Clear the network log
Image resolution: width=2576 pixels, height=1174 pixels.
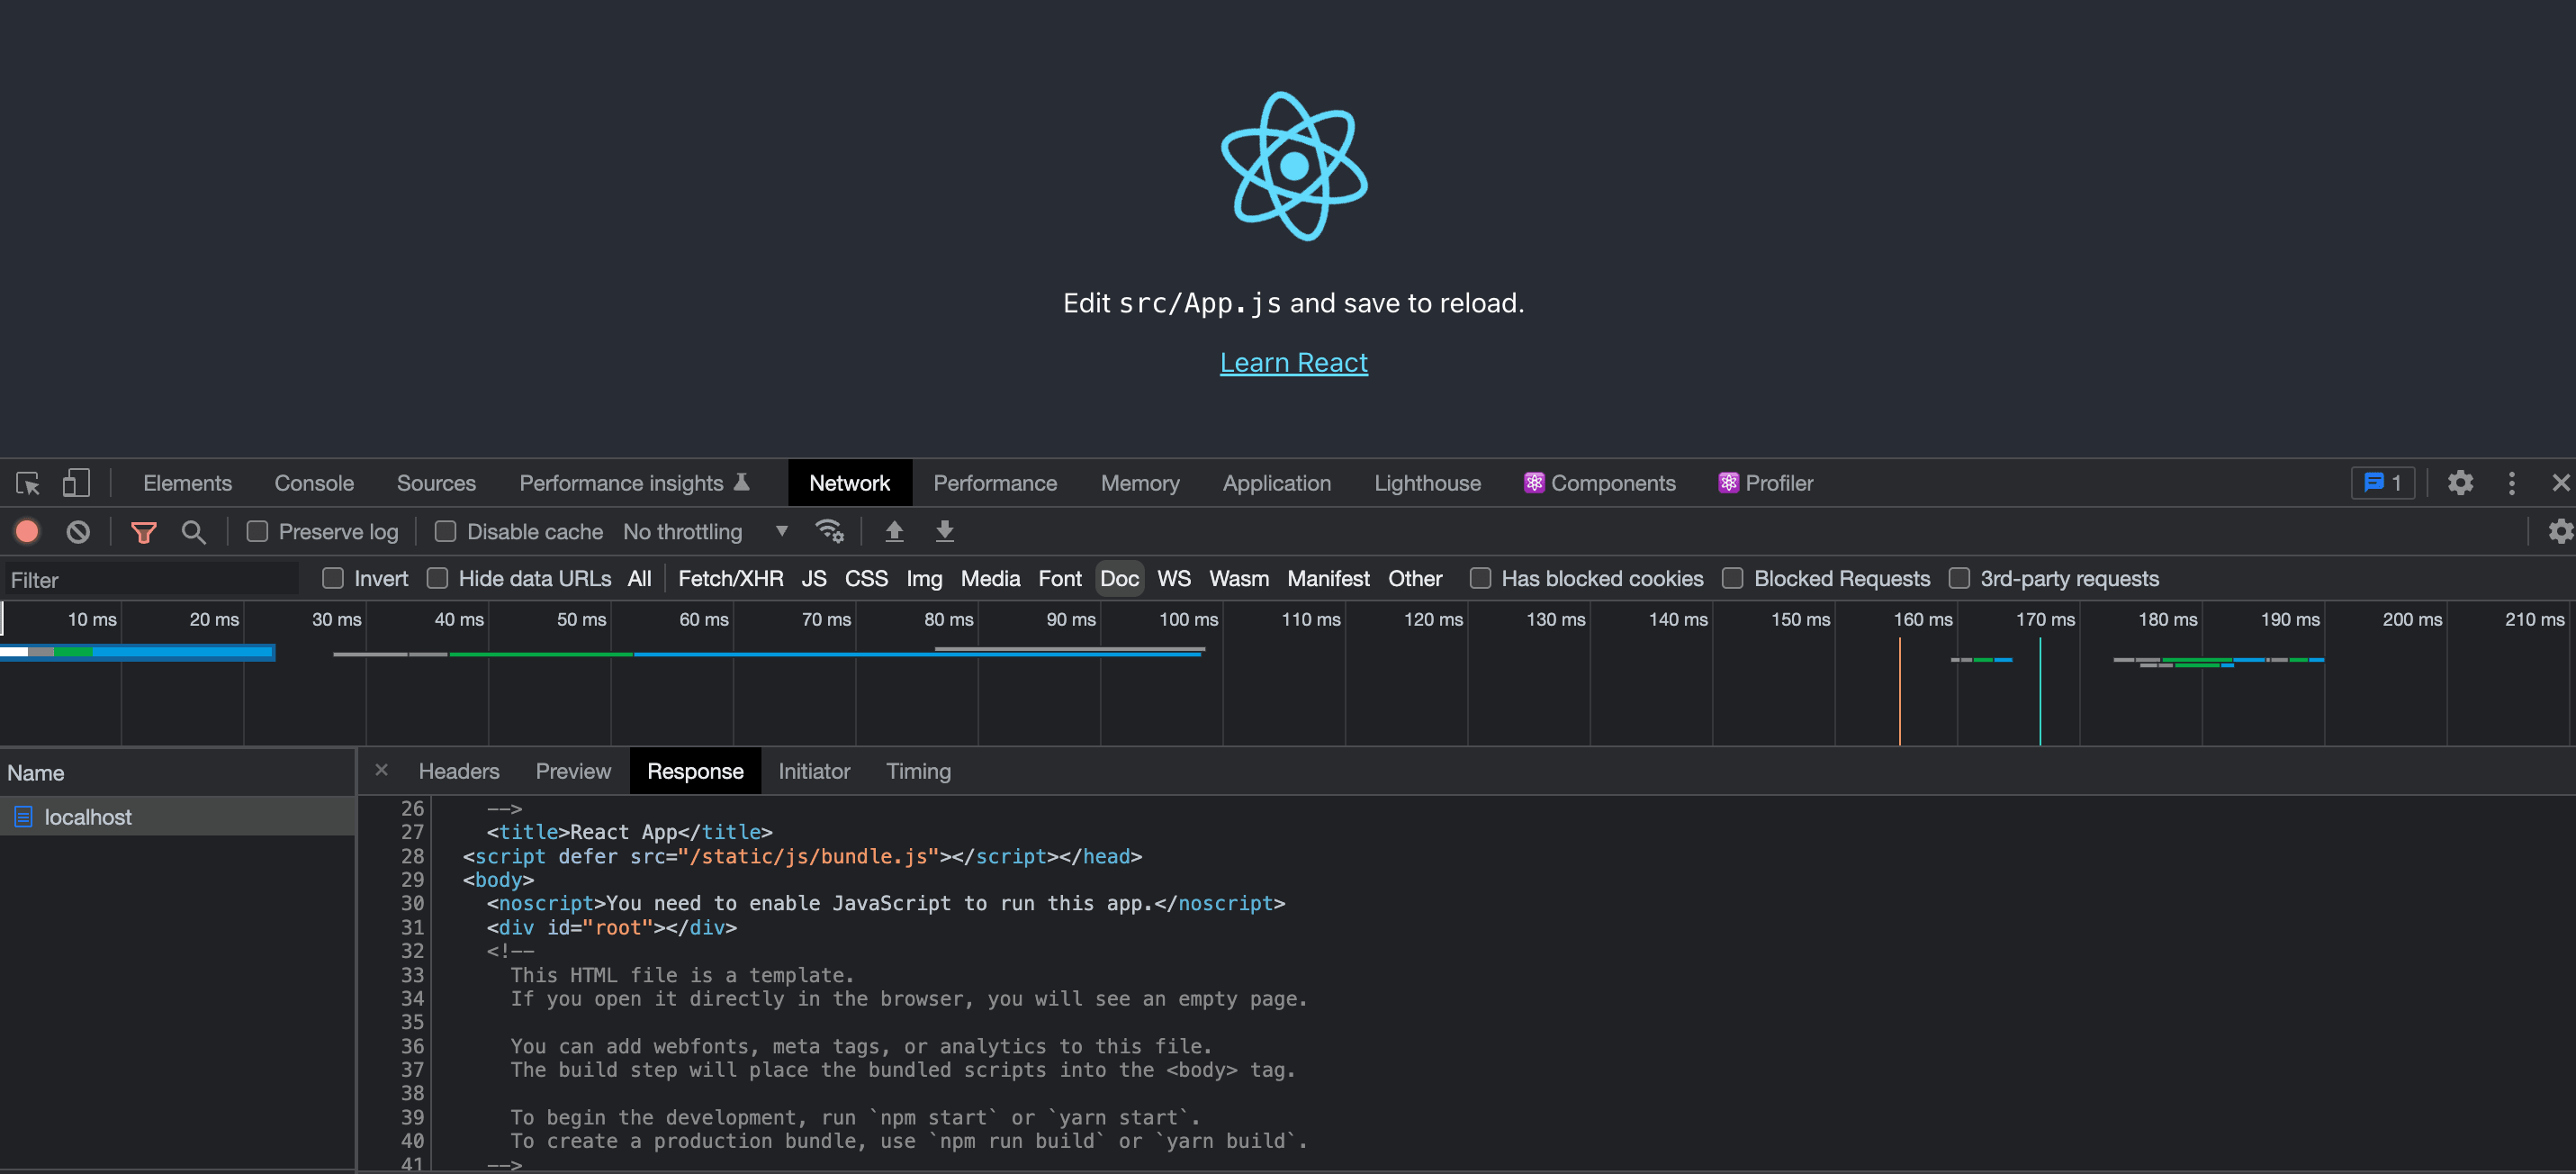click(x=78, y=531)
